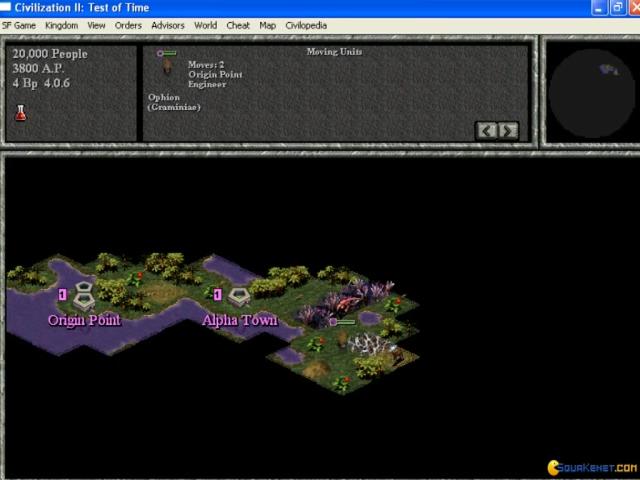Click the Moving Units heading

coord(334,52)
